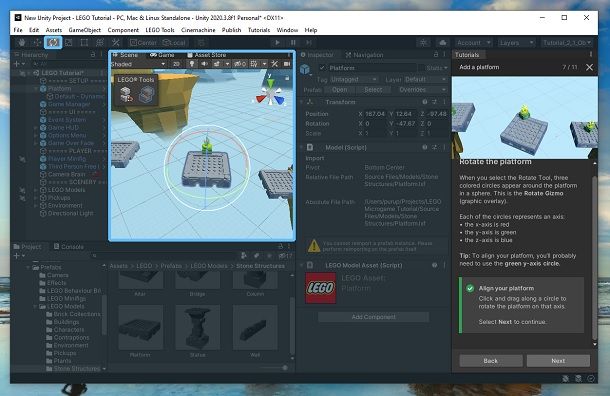Open the GameObject menu
This screenshot has width=610, height=396.
84,30
